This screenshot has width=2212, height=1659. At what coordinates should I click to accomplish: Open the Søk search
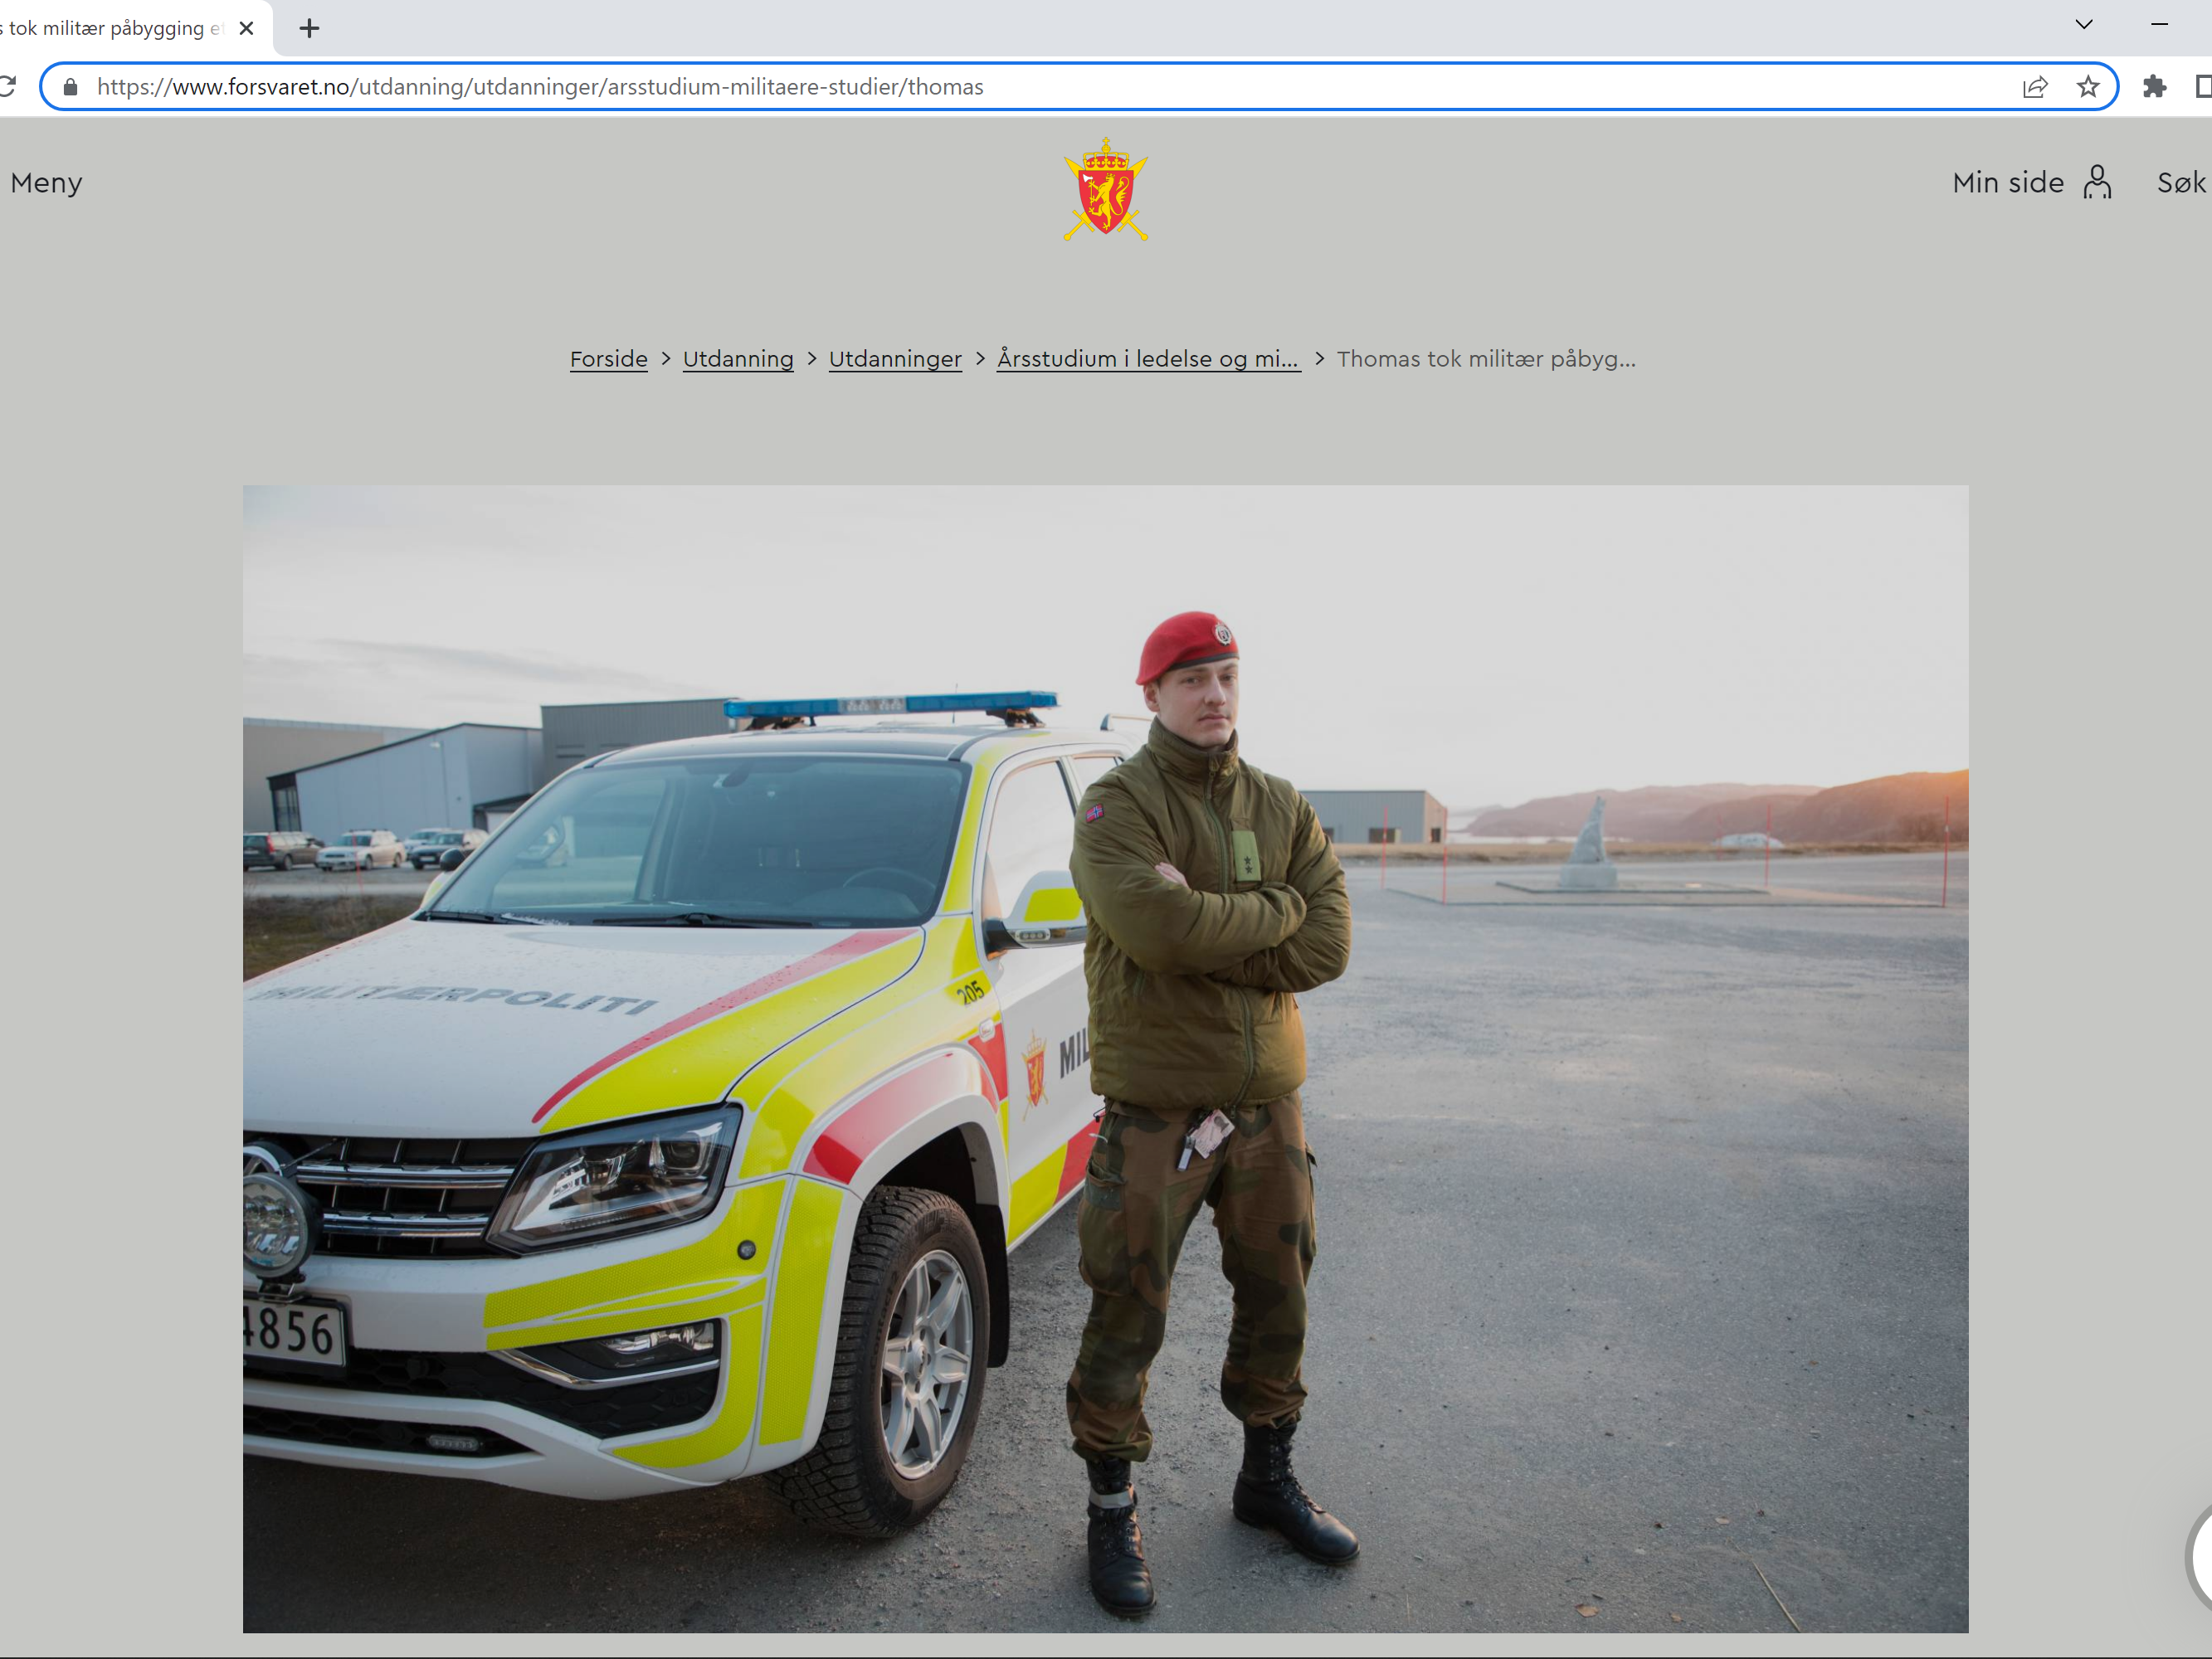(x=2182, y=183)
